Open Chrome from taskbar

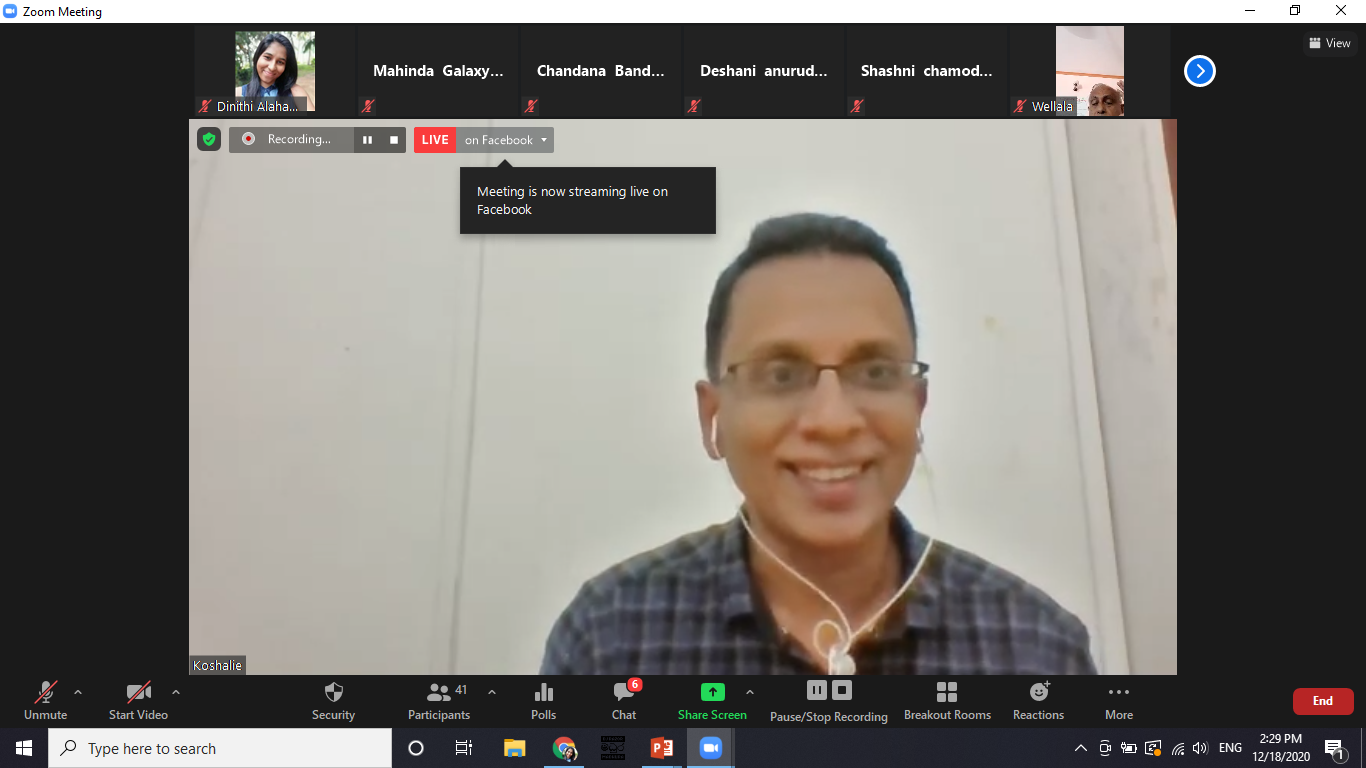(564, 748)
